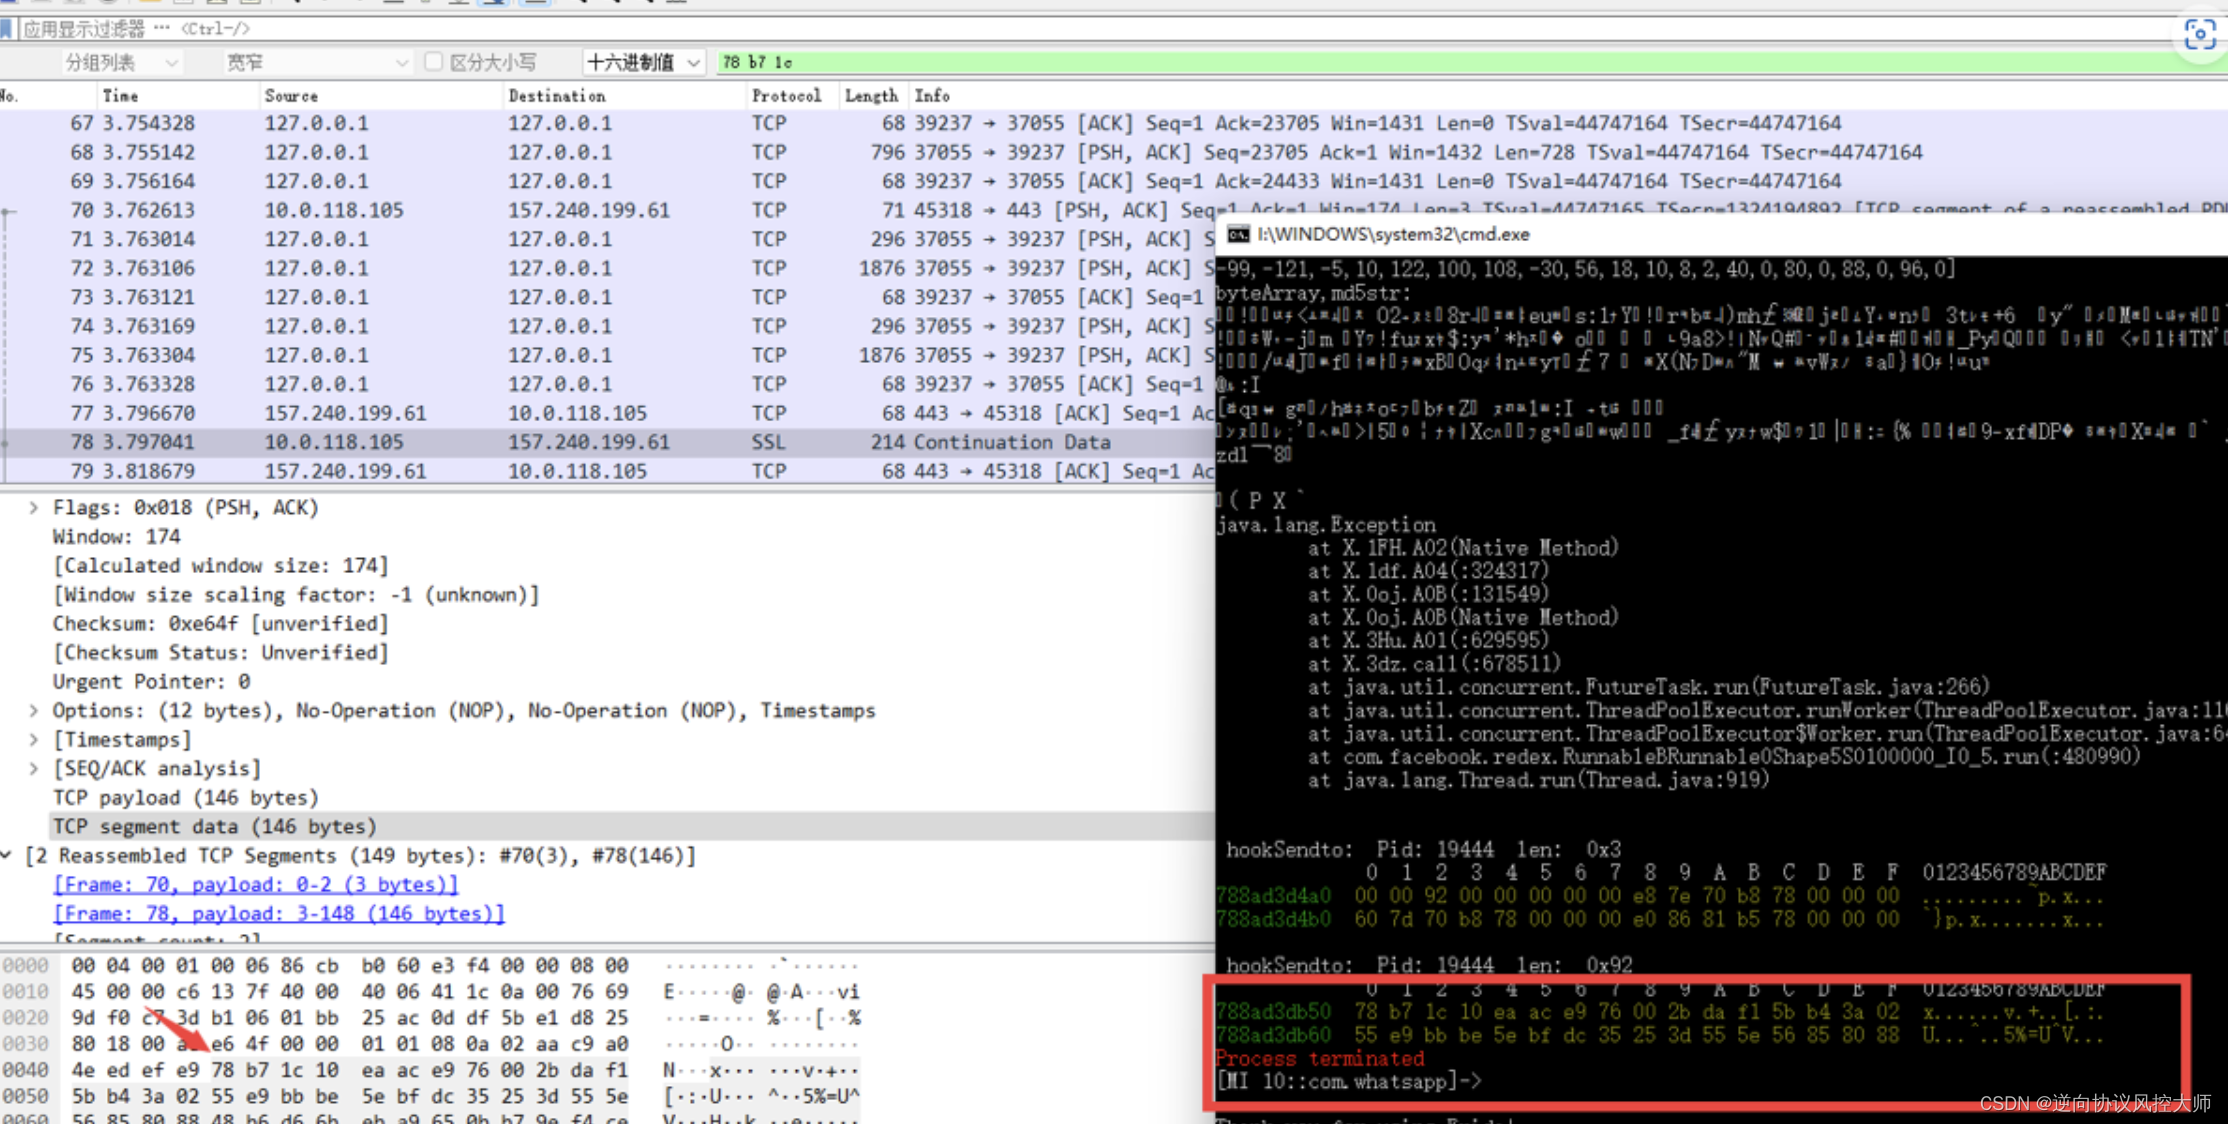Select packet 70 from 10.0.118.105
The image size is (2228, 1124).
coord(607,210)
